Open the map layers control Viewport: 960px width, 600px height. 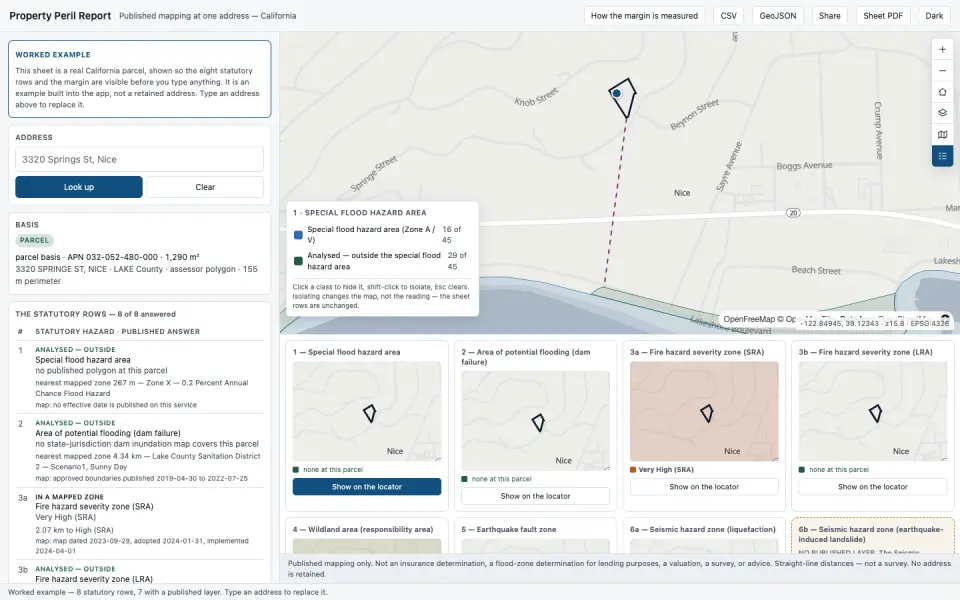click(942, 113)
